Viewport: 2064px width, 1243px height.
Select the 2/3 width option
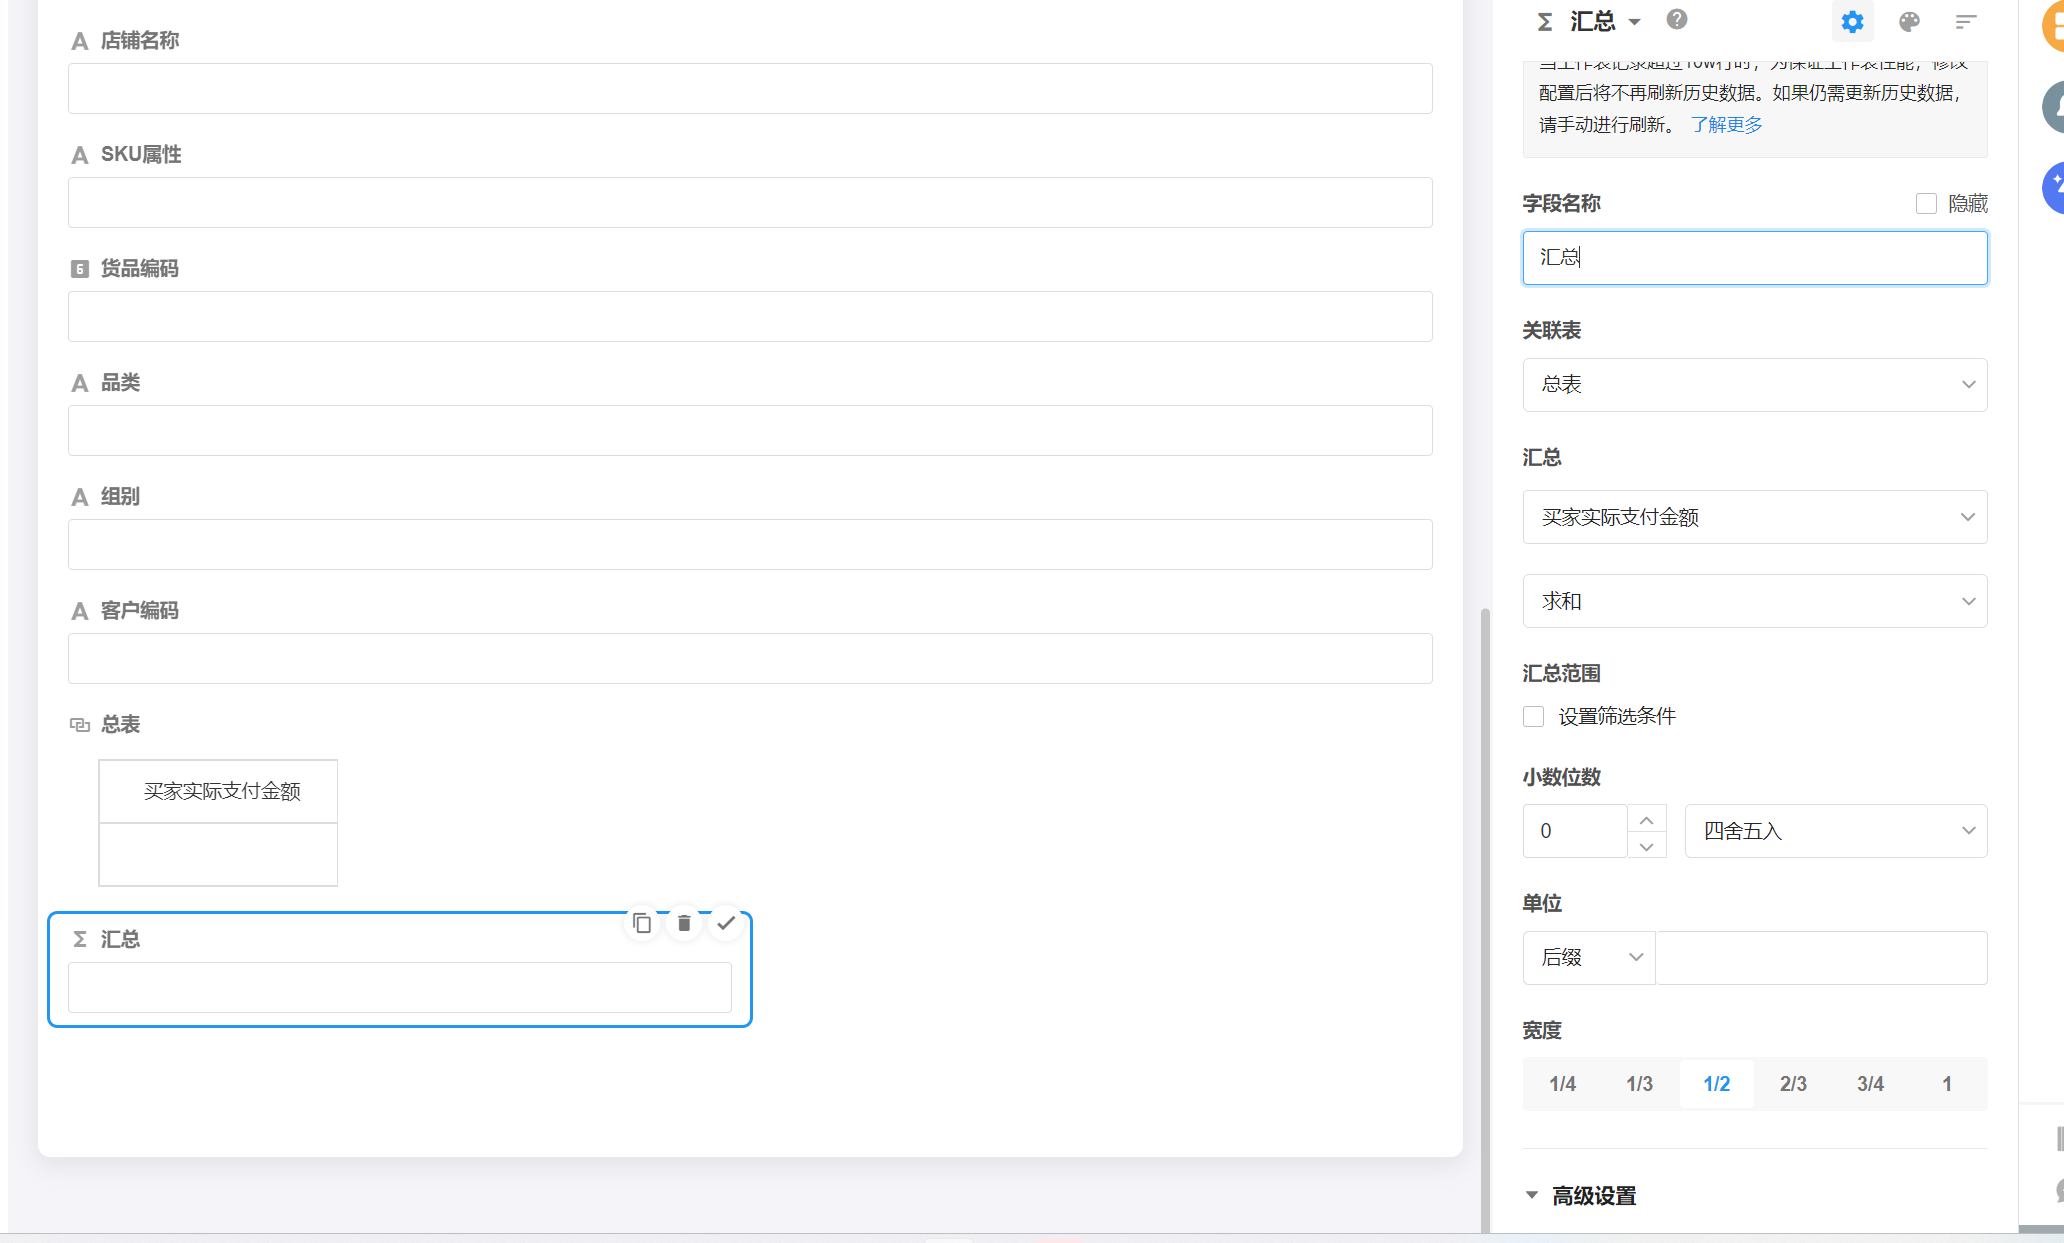tap(1793, 1083)
